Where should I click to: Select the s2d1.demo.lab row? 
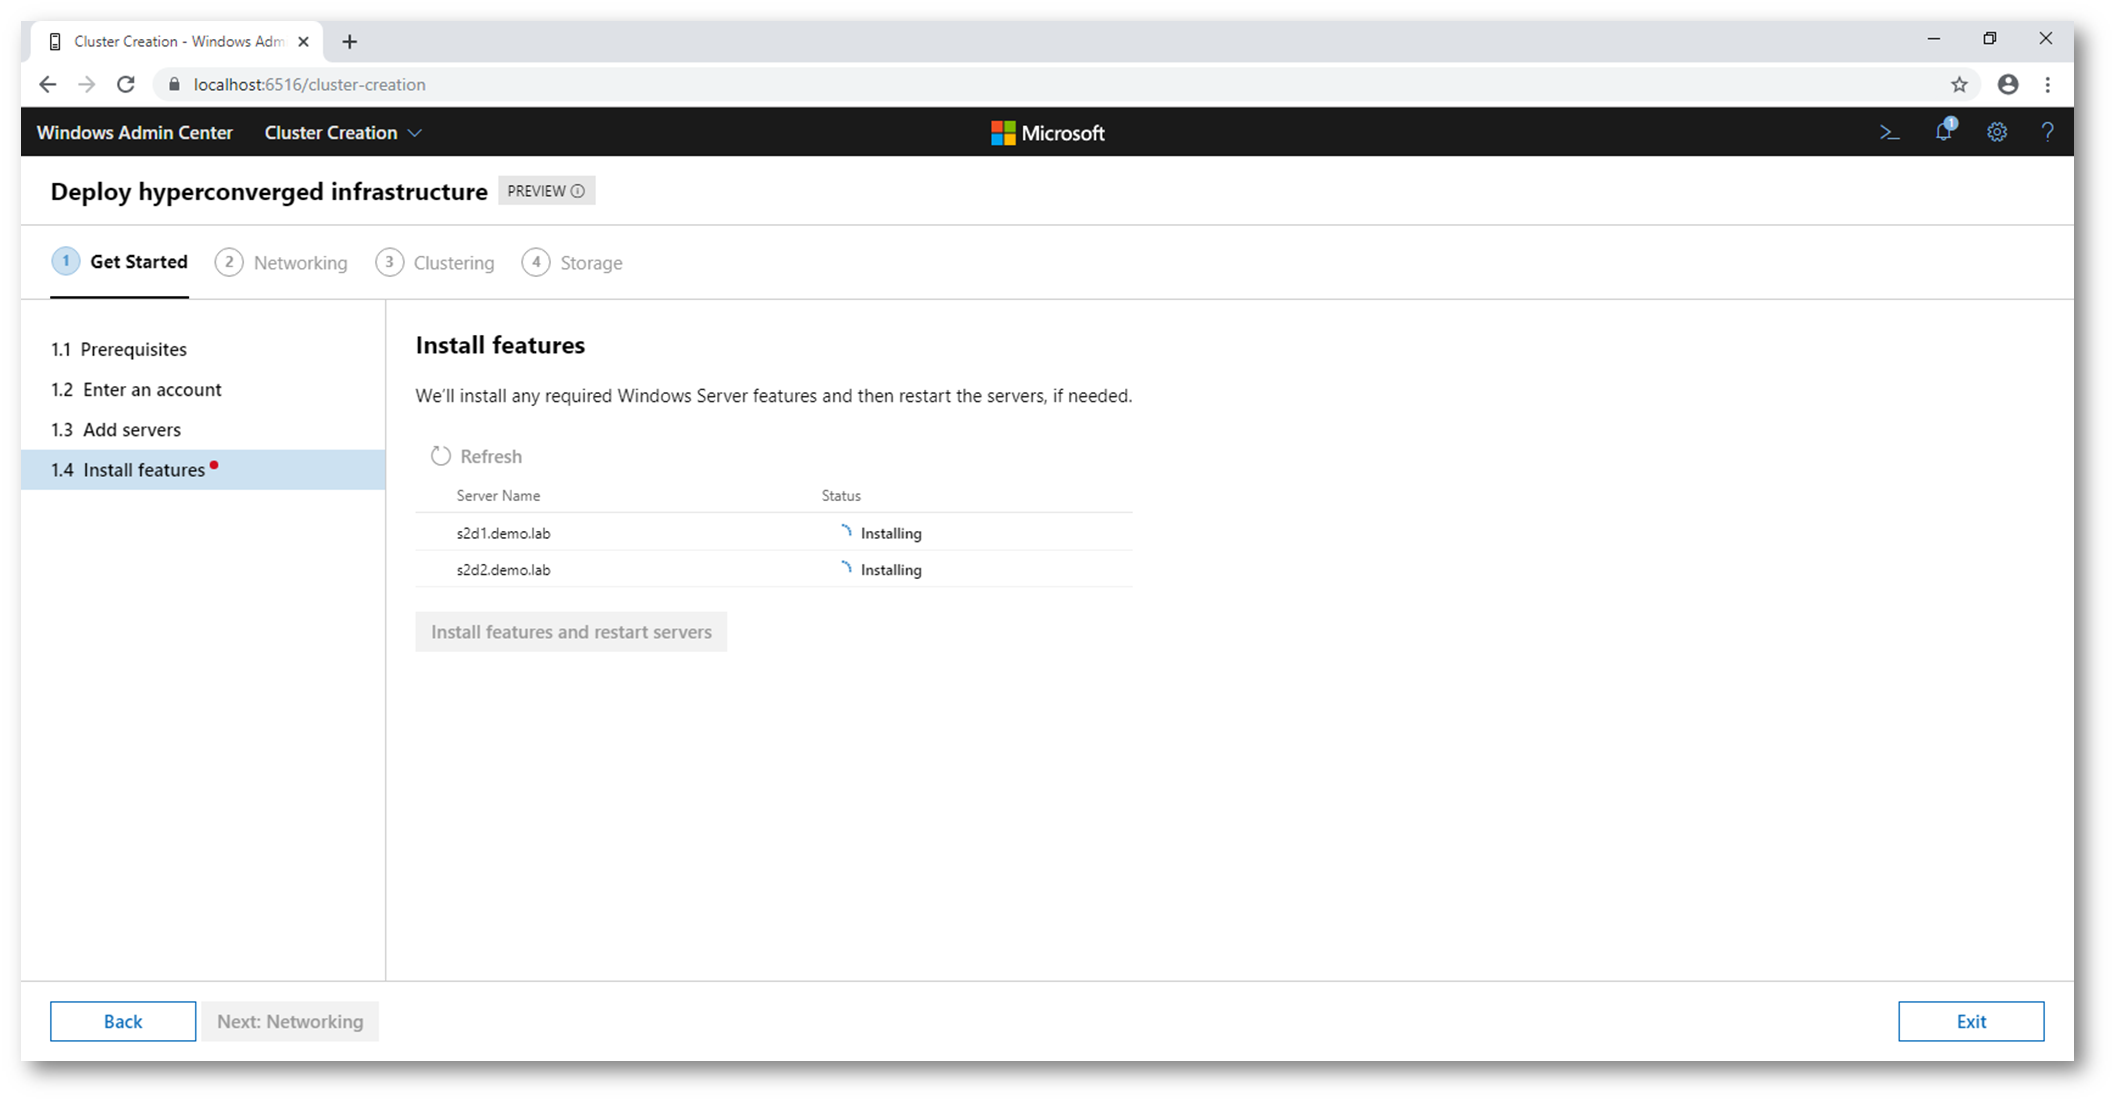click(774, 533)
